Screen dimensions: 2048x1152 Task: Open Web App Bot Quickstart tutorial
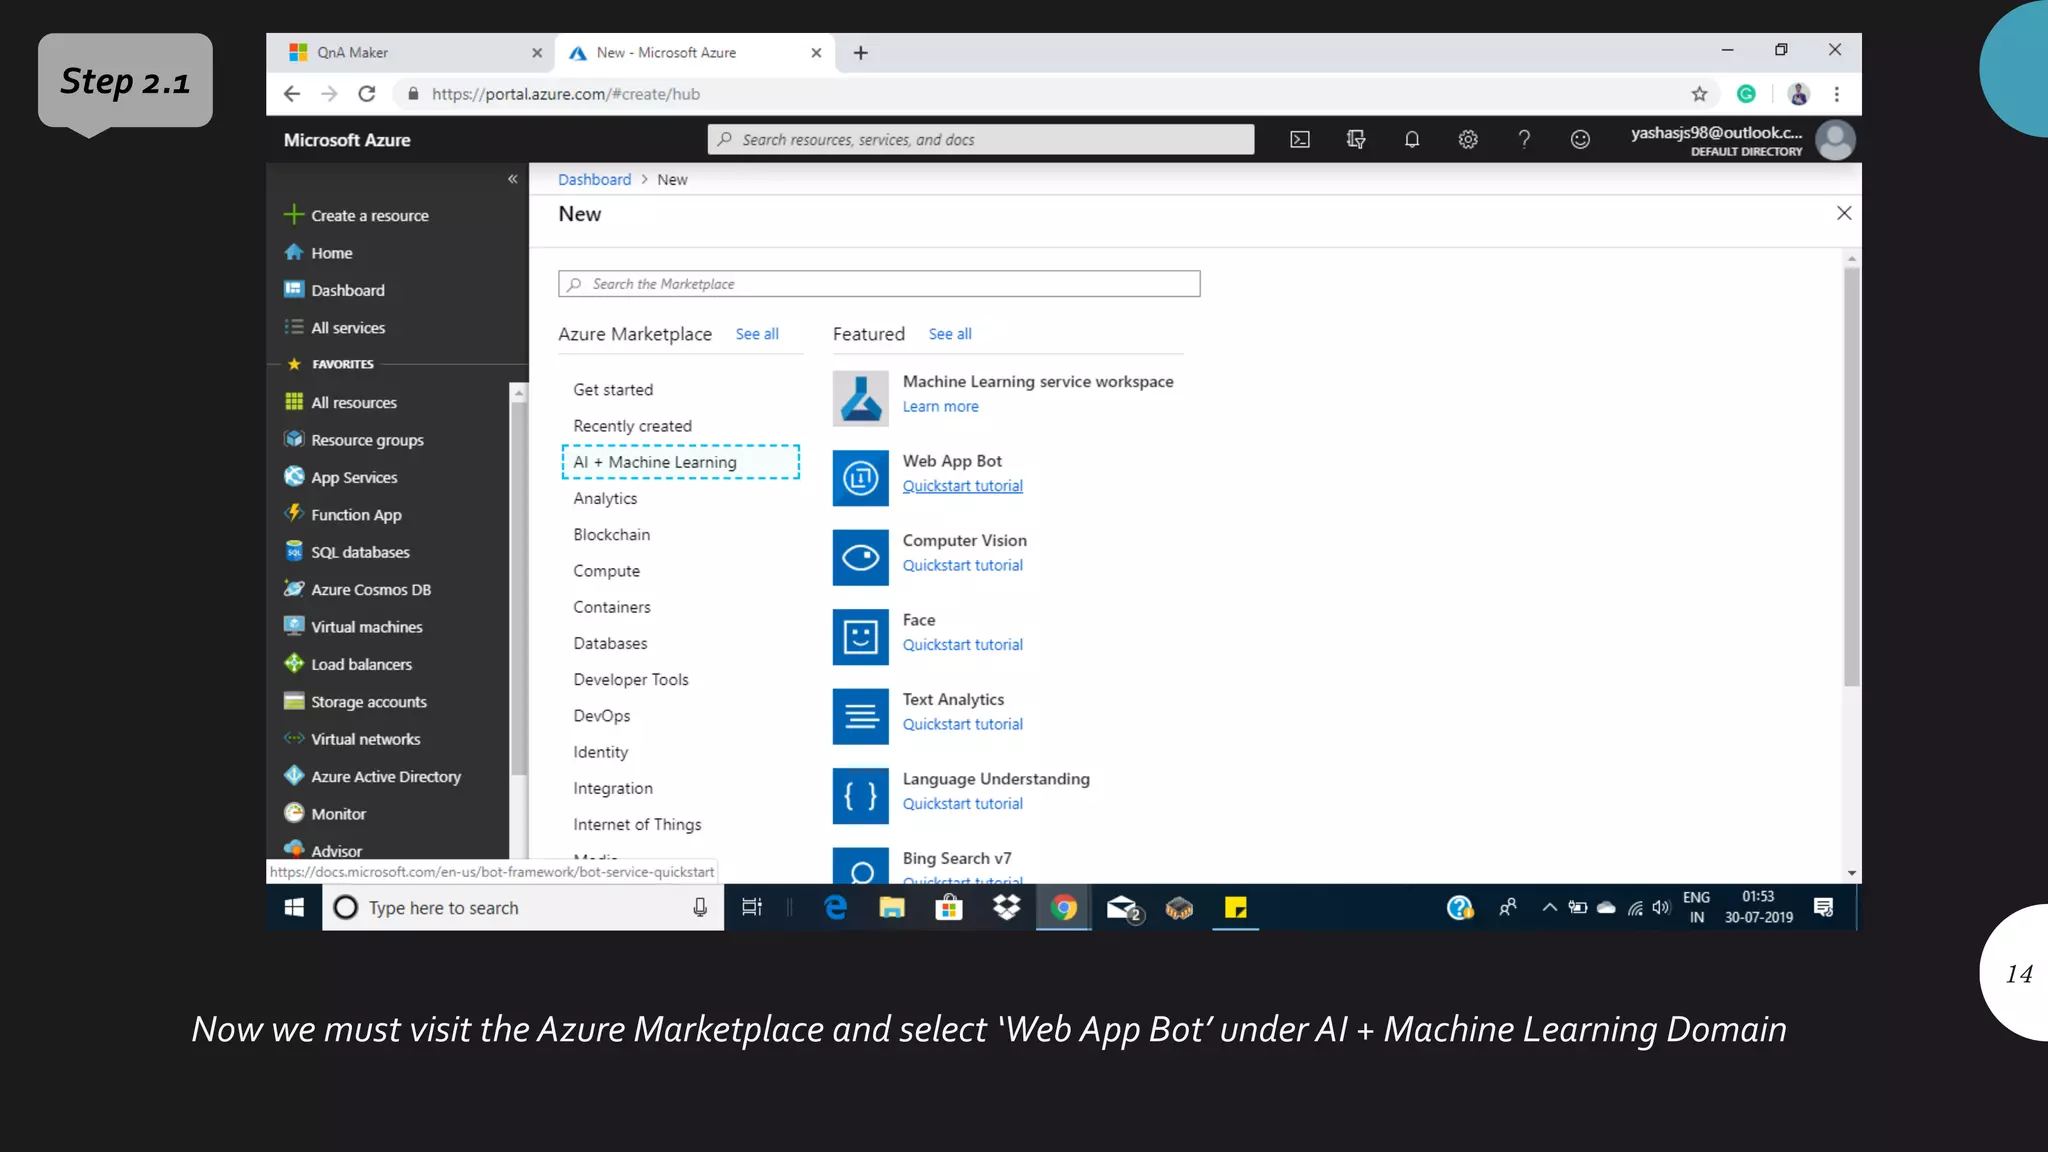point(962,486)
